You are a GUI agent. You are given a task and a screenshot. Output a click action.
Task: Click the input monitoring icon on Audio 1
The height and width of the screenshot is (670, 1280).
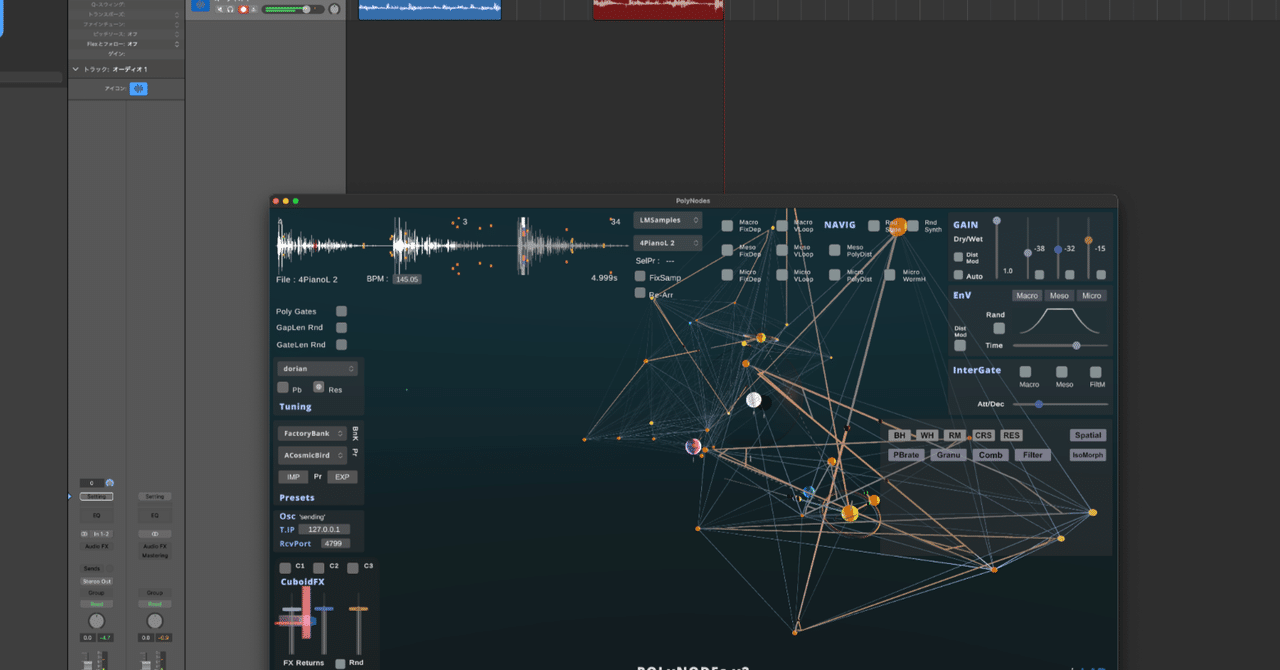(254, 9)
